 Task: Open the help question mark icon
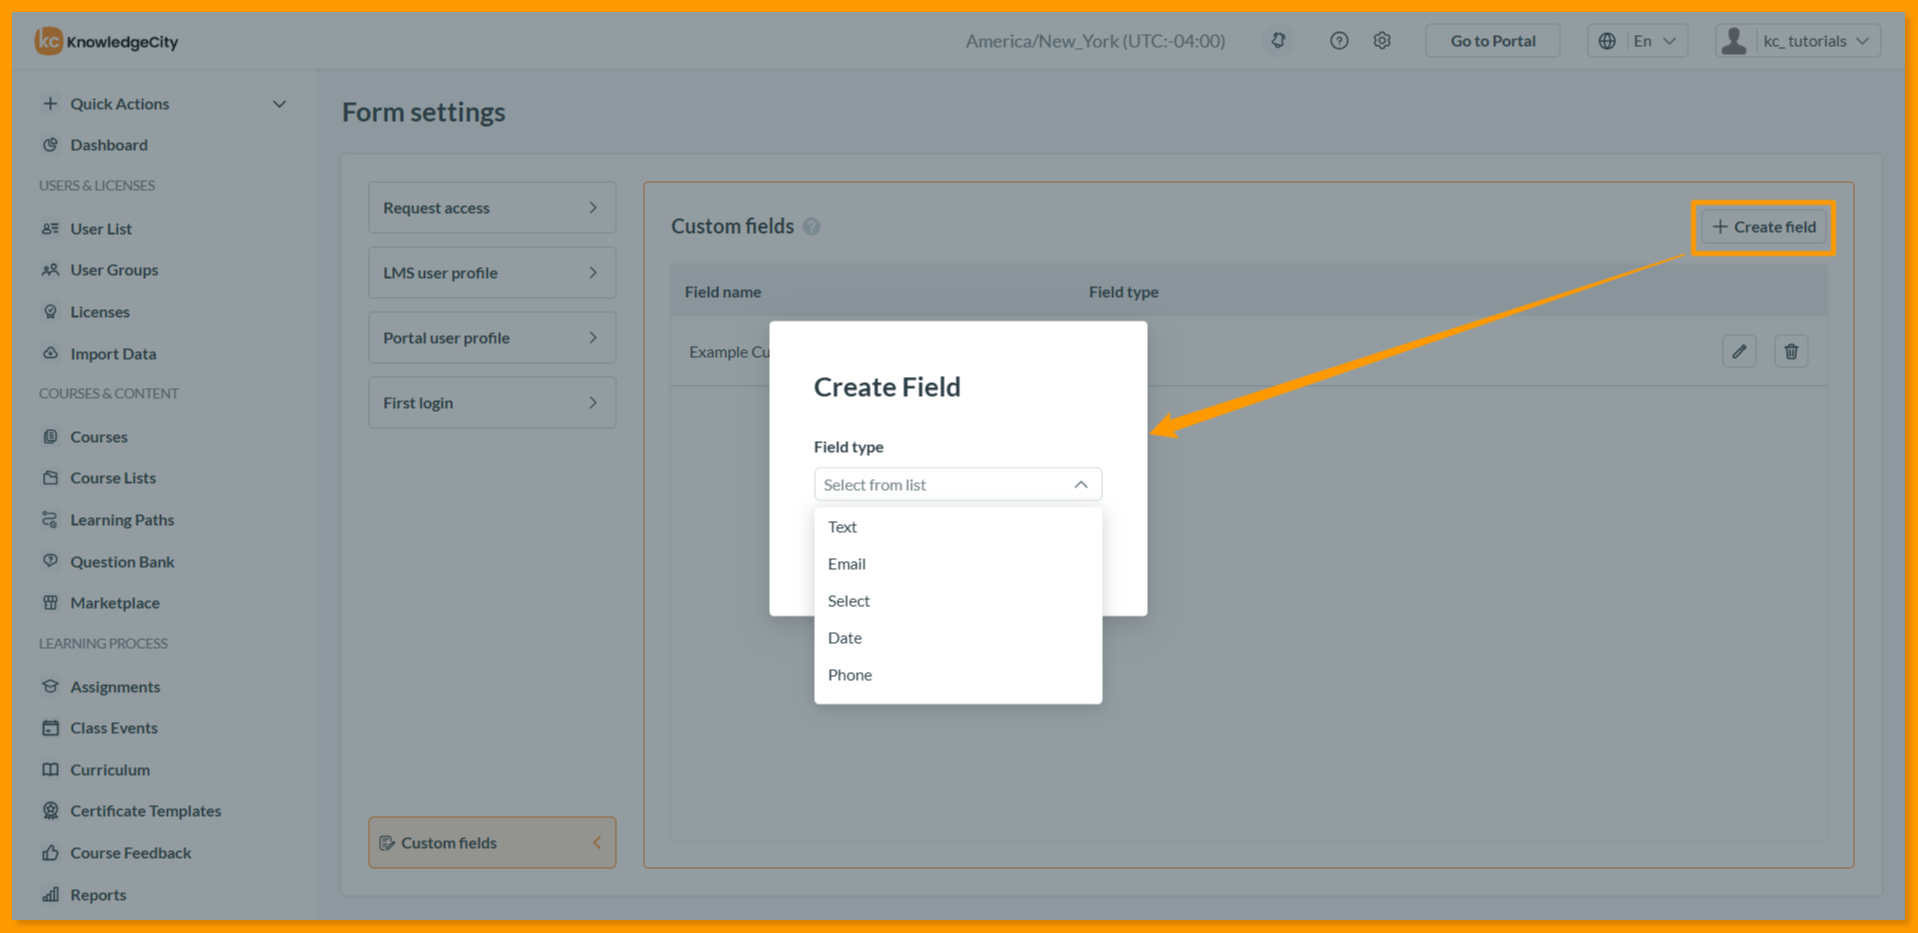click(x=1339, y=41)
